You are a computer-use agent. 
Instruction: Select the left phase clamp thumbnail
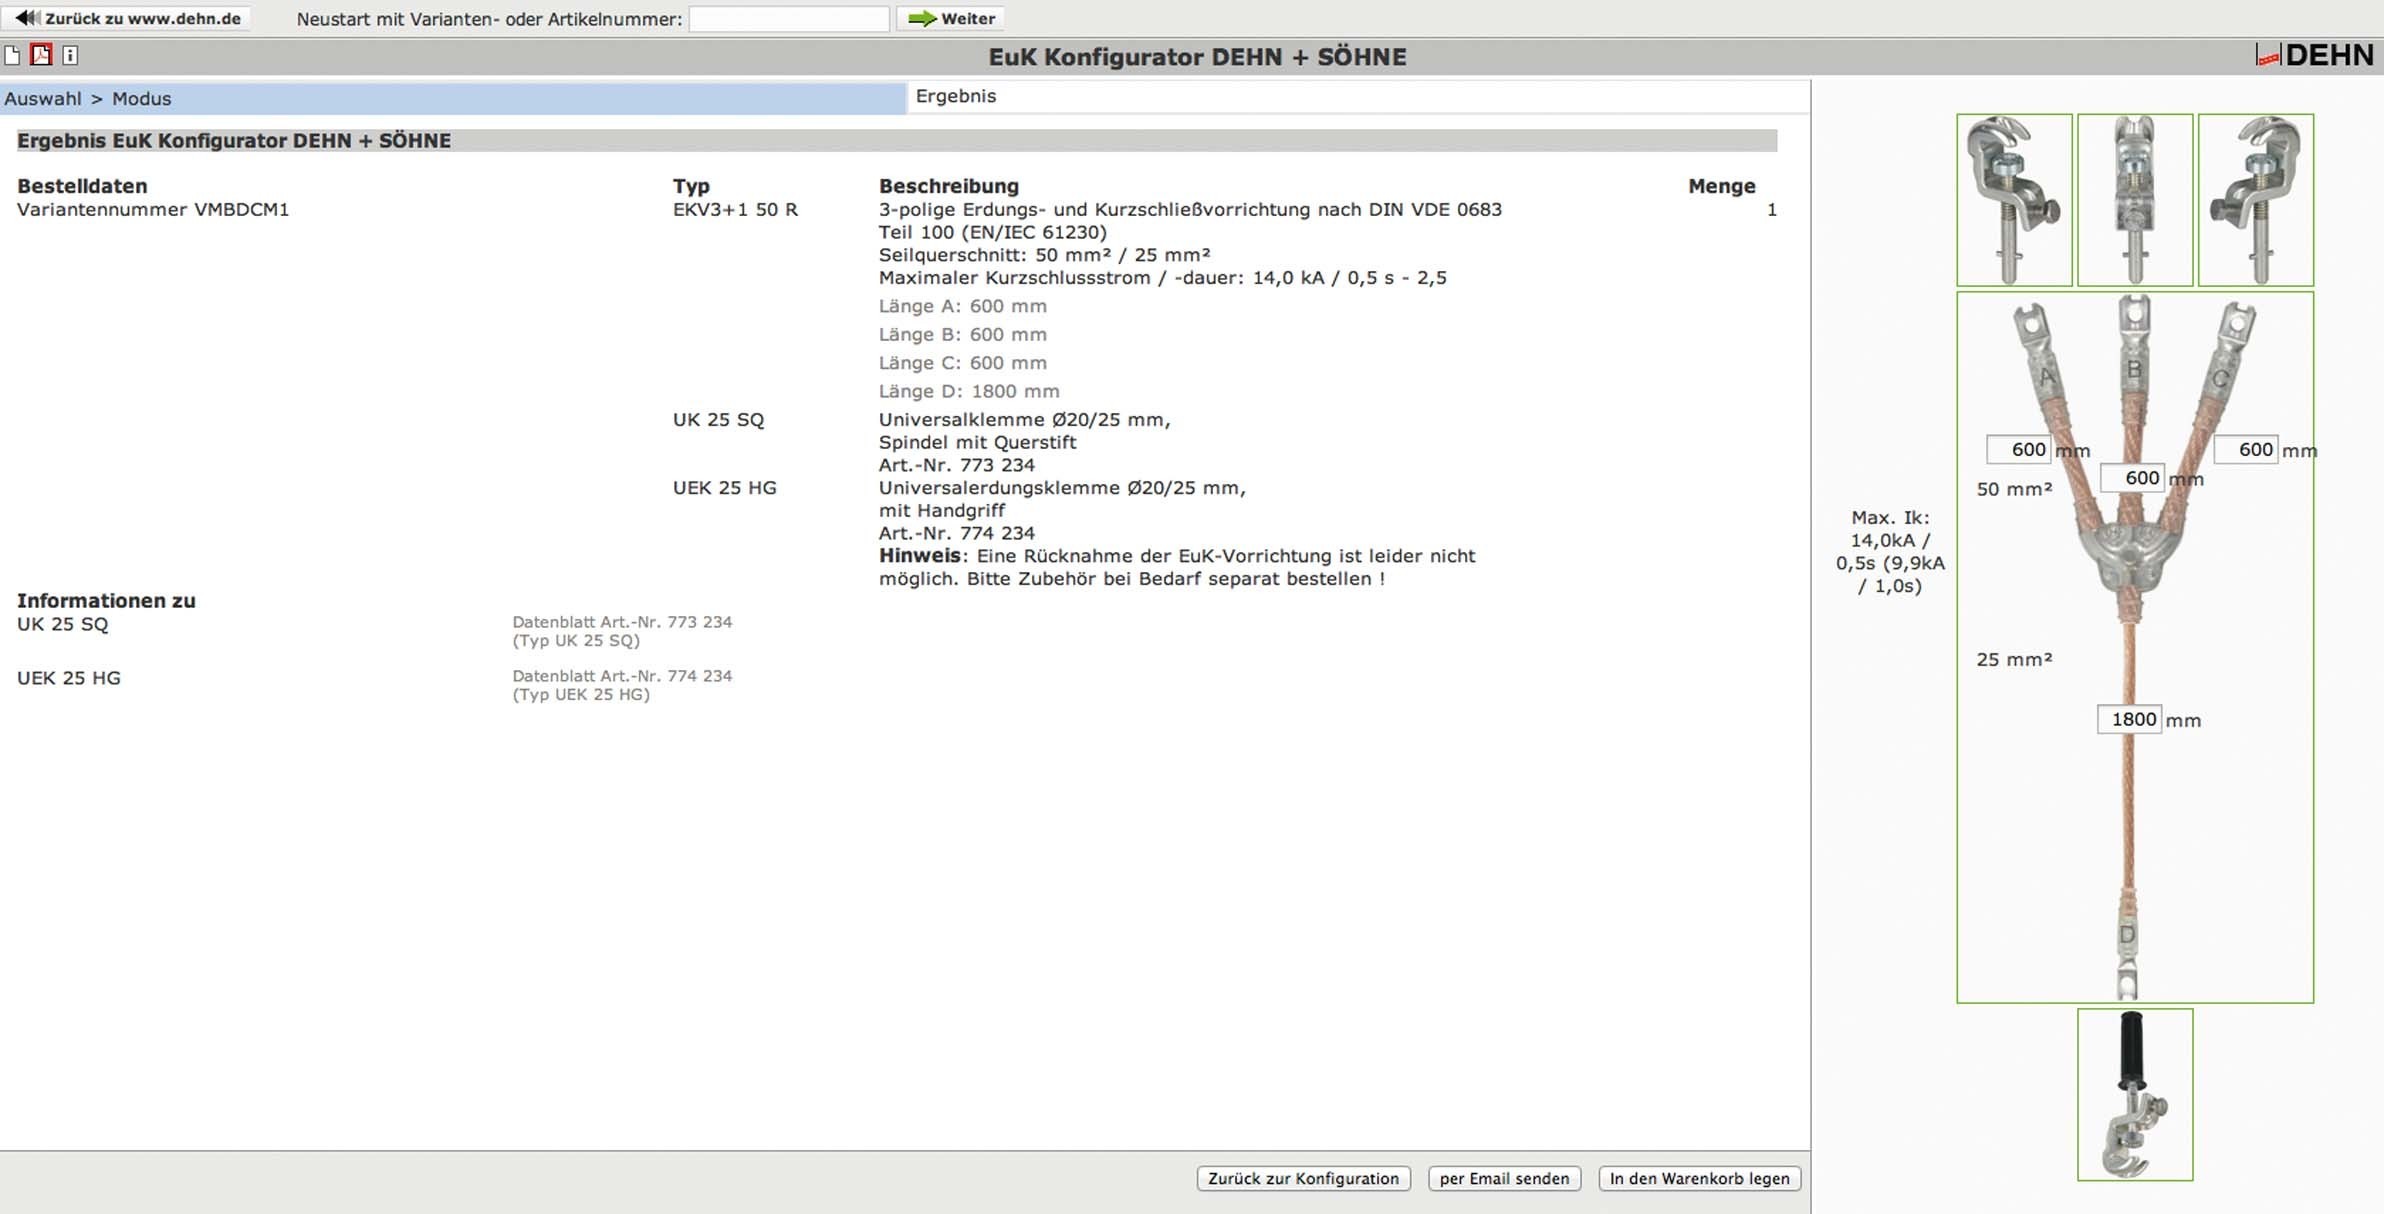tap(2013, 200)
